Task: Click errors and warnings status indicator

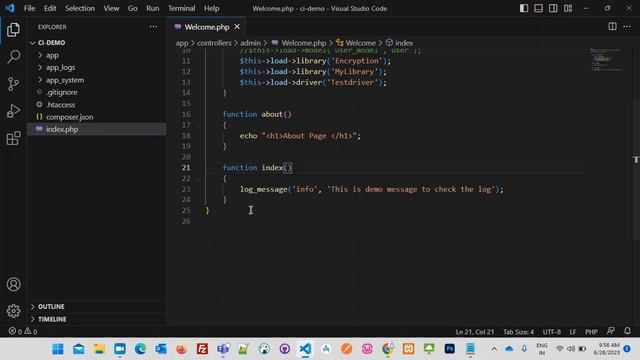Action: click(23, 331)
